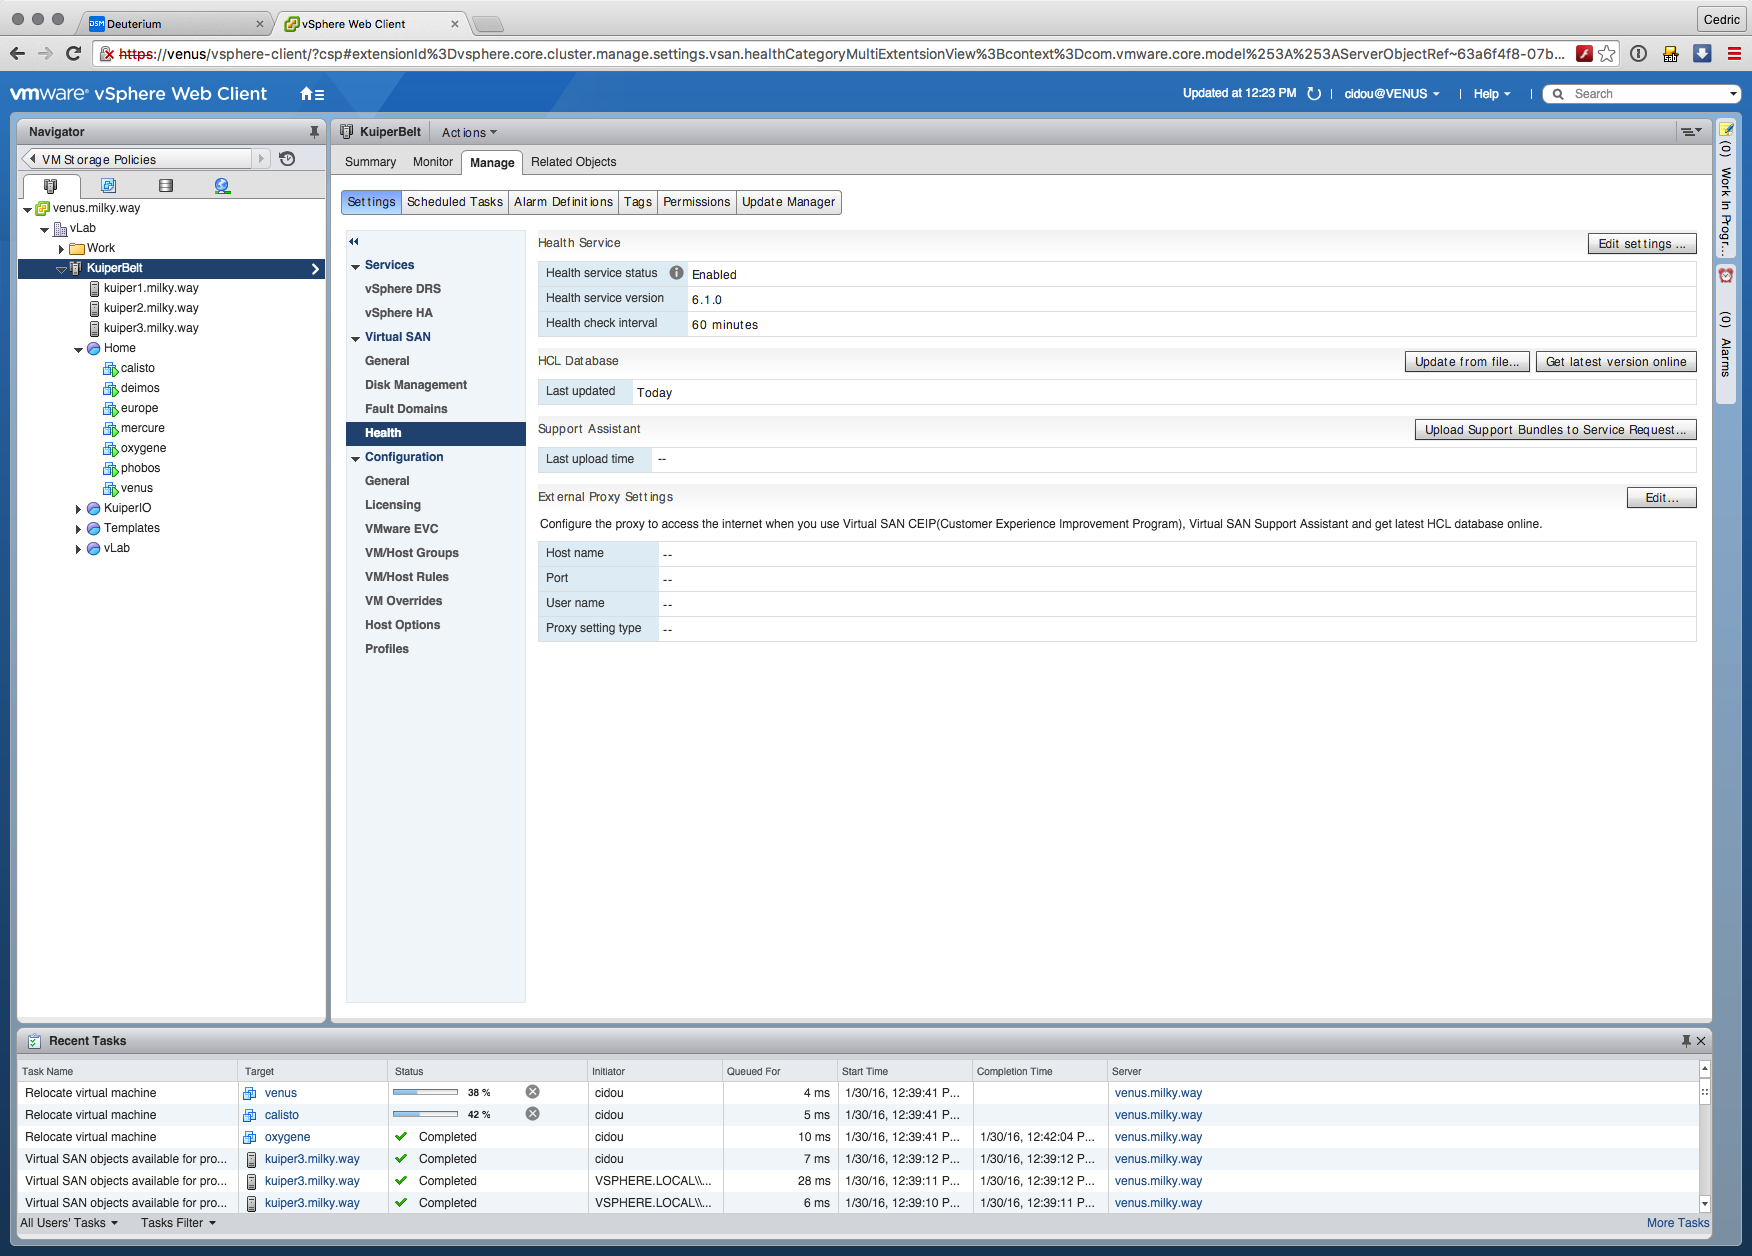The width and height of the screenshot is (1752, 1256).
Task: Switch to the Monitor tab
Action: pyautogui.click(x=432, y=162)
